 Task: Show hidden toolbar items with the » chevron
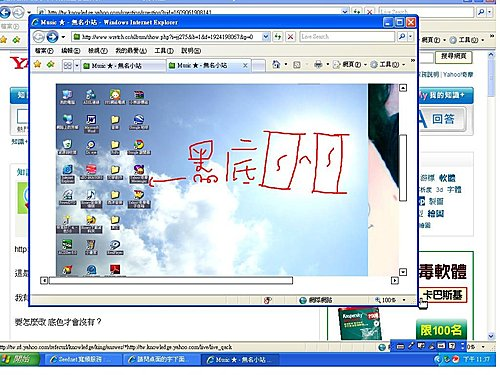coord(413,61)
